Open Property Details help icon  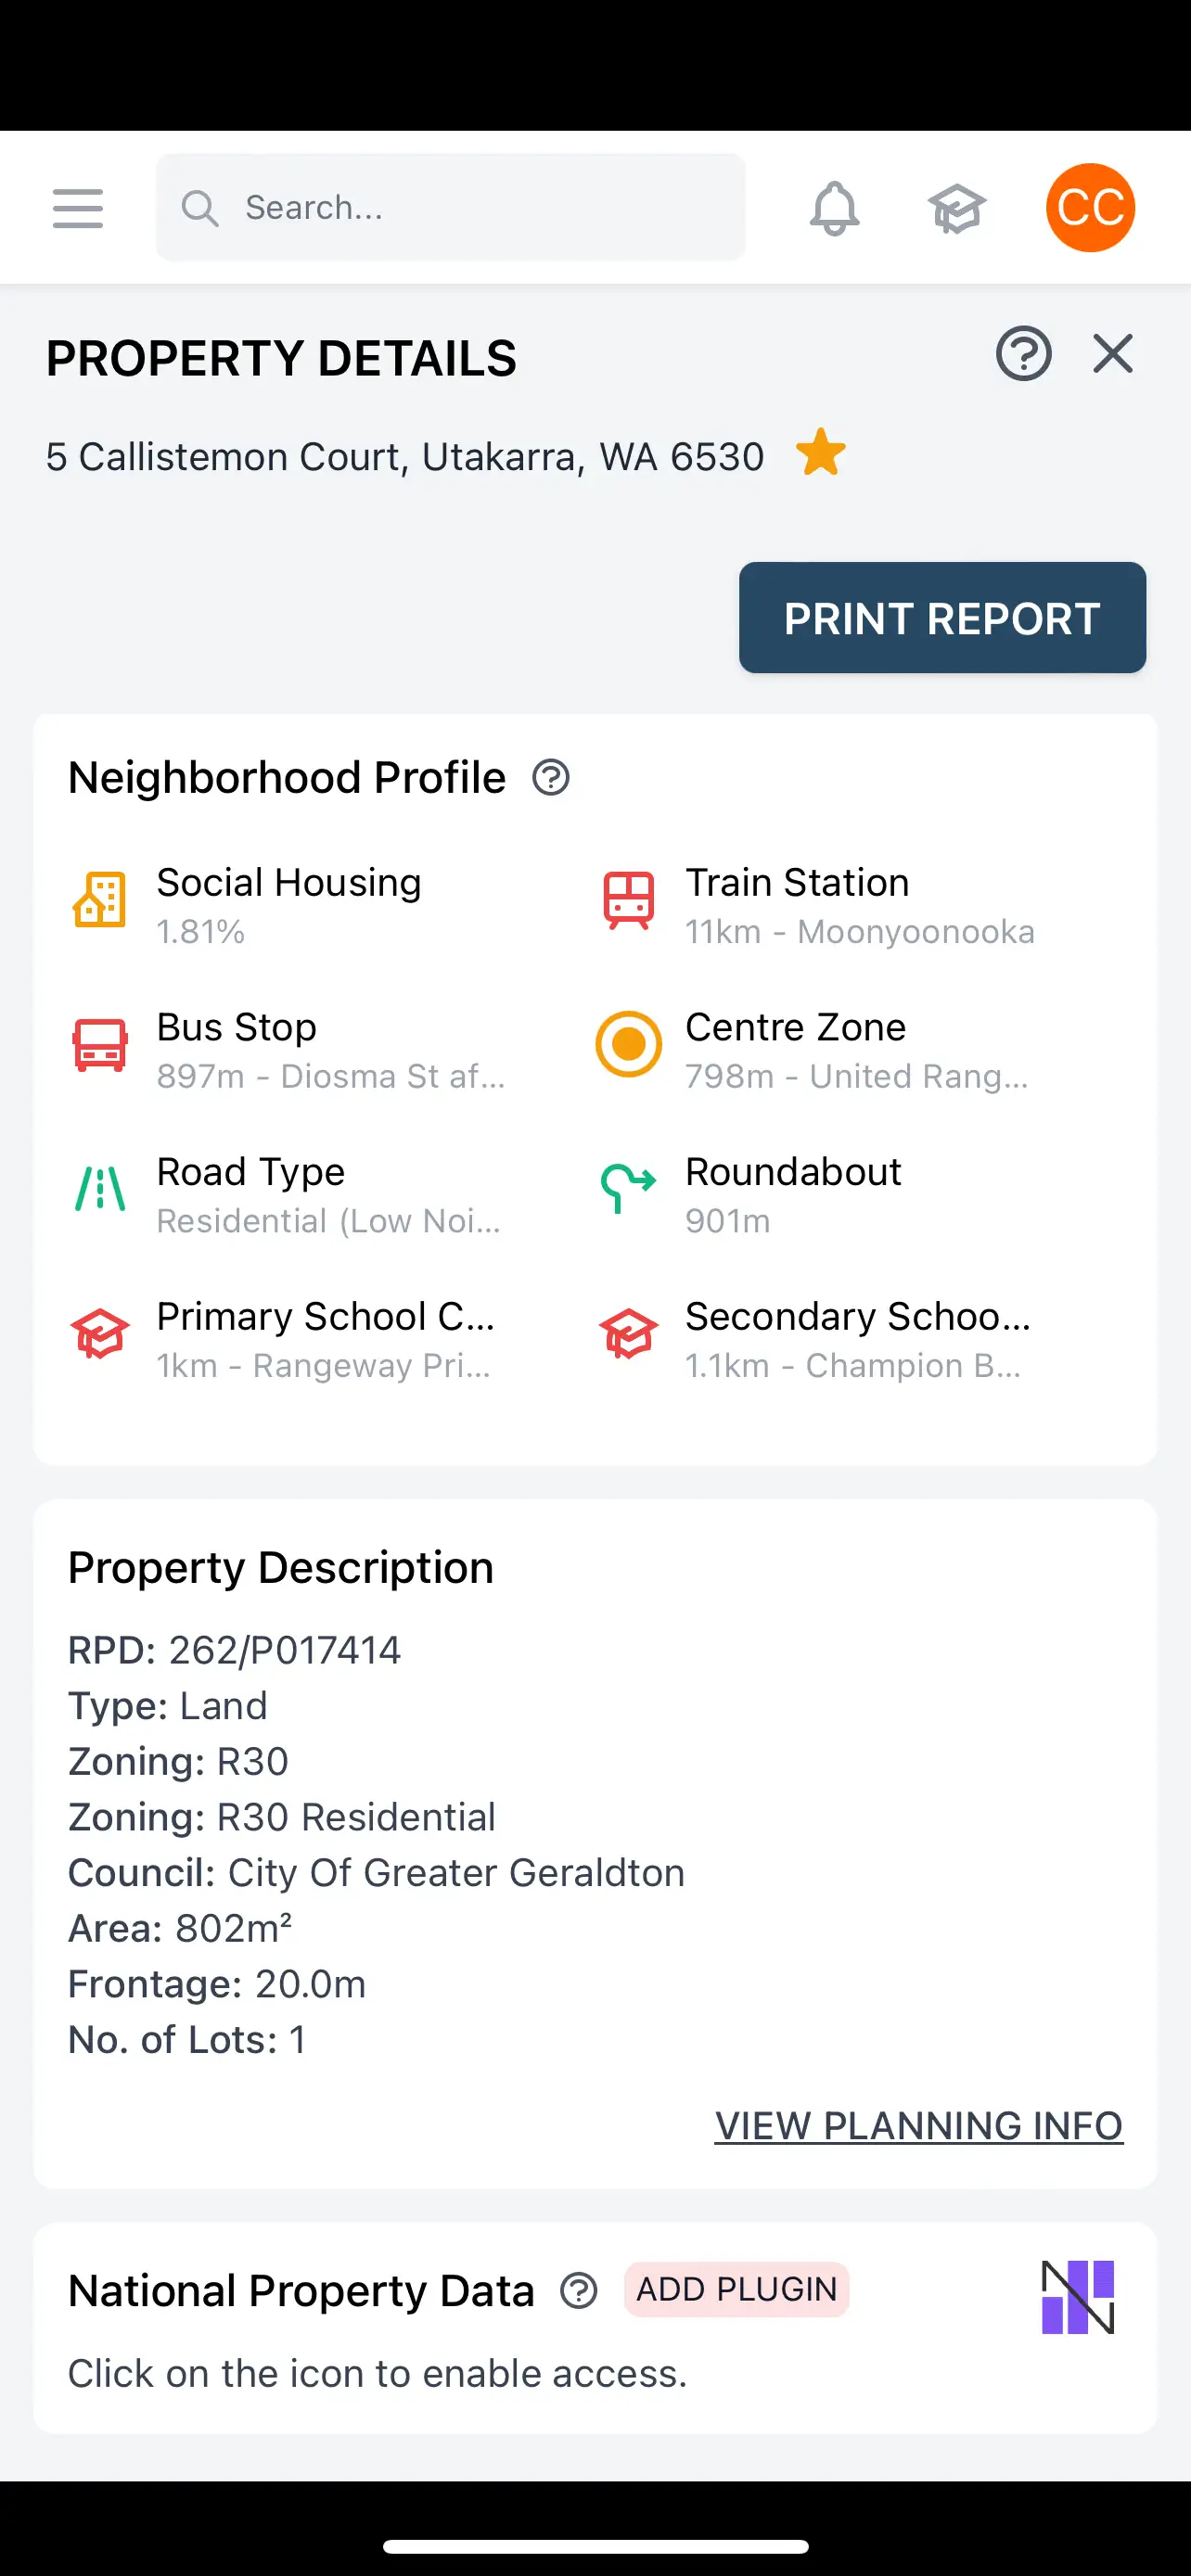tap(1023, 354)
